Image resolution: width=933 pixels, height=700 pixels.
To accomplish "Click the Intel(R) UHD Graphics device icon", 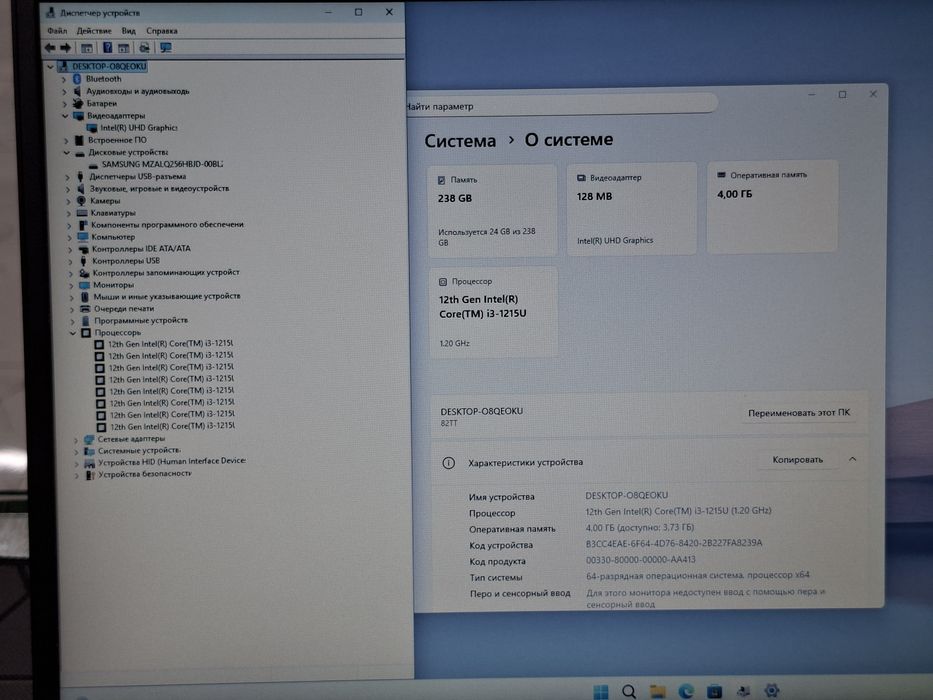I will (92, 127).
